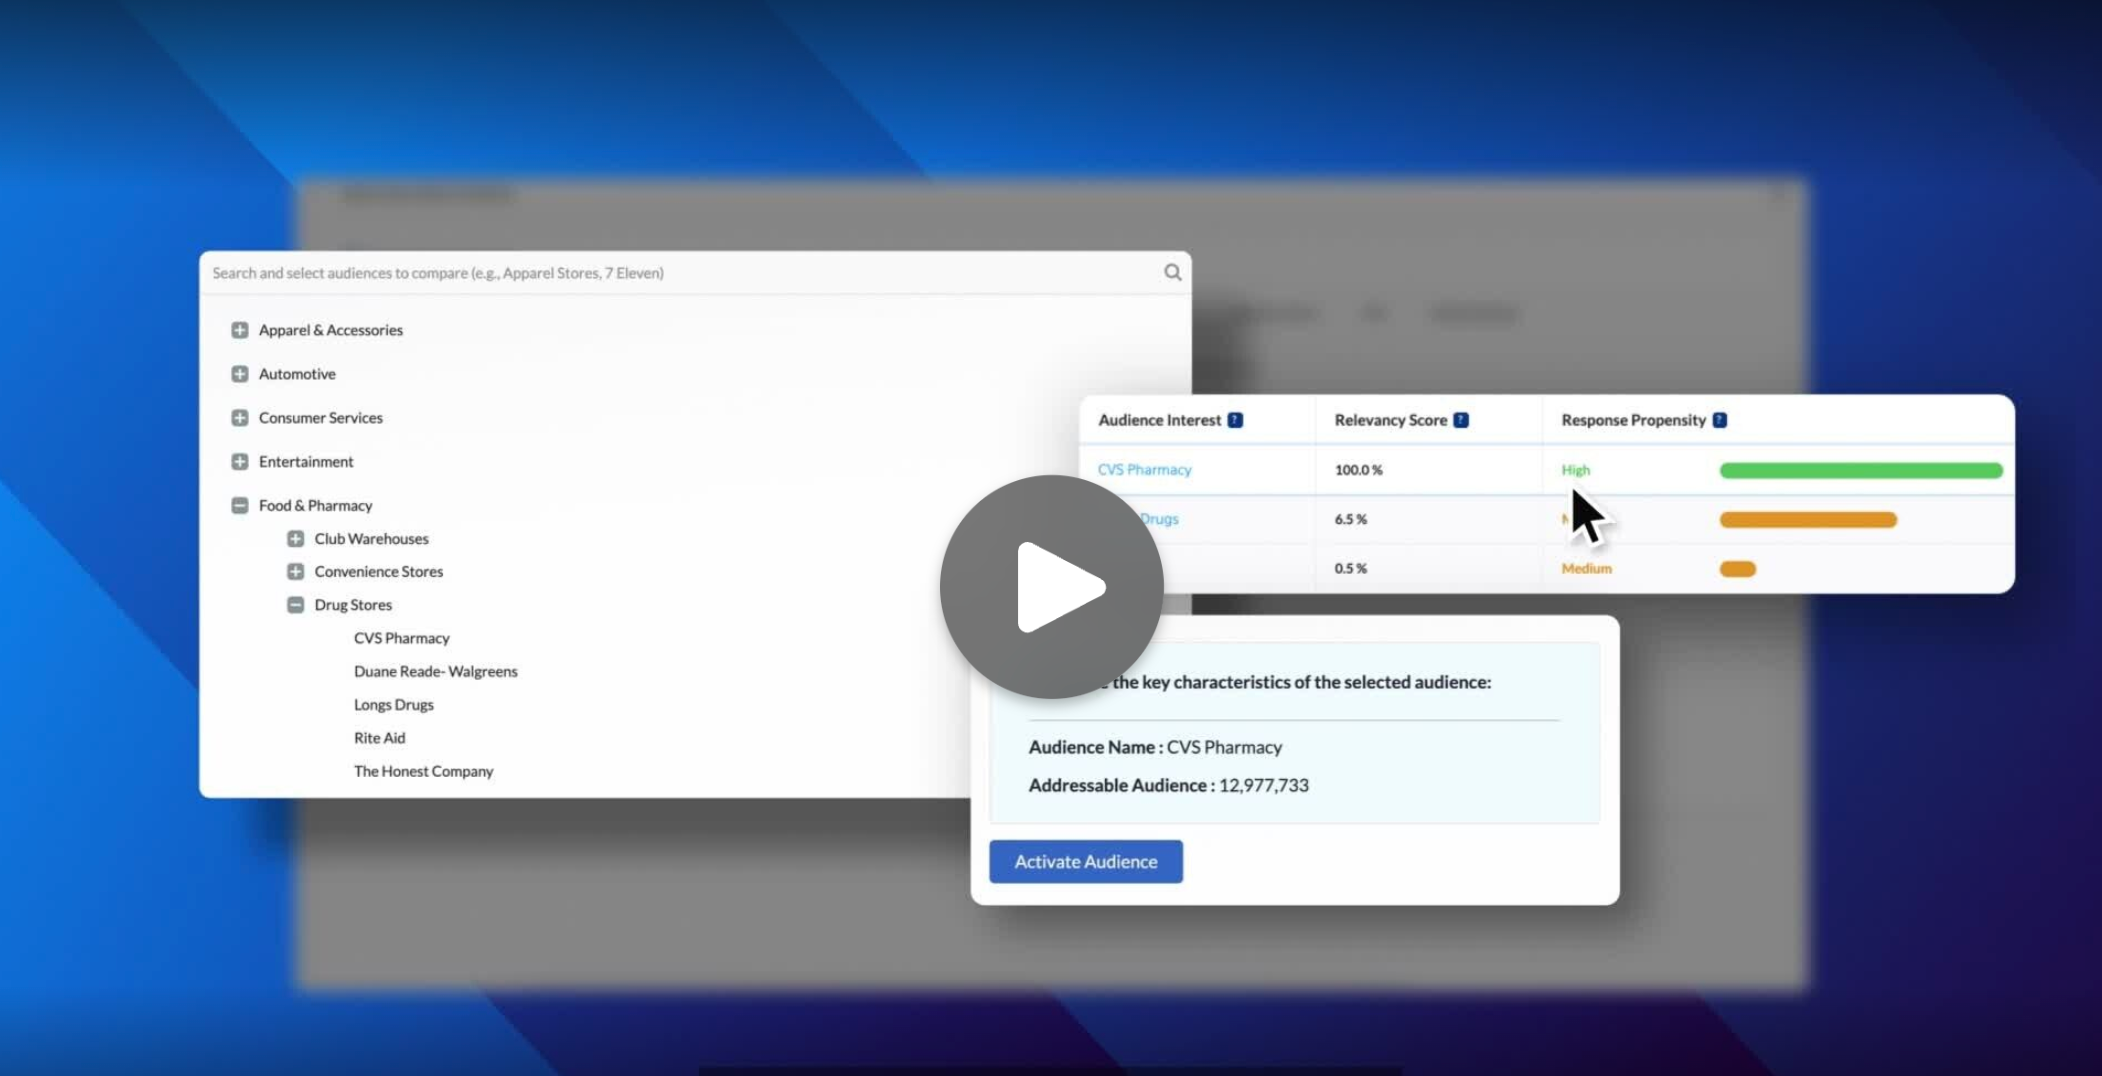This screenshot has height=1076, width=2102.
Task: Collapse the Drug Stores subcategory
Action: click(x=296, y=605)
